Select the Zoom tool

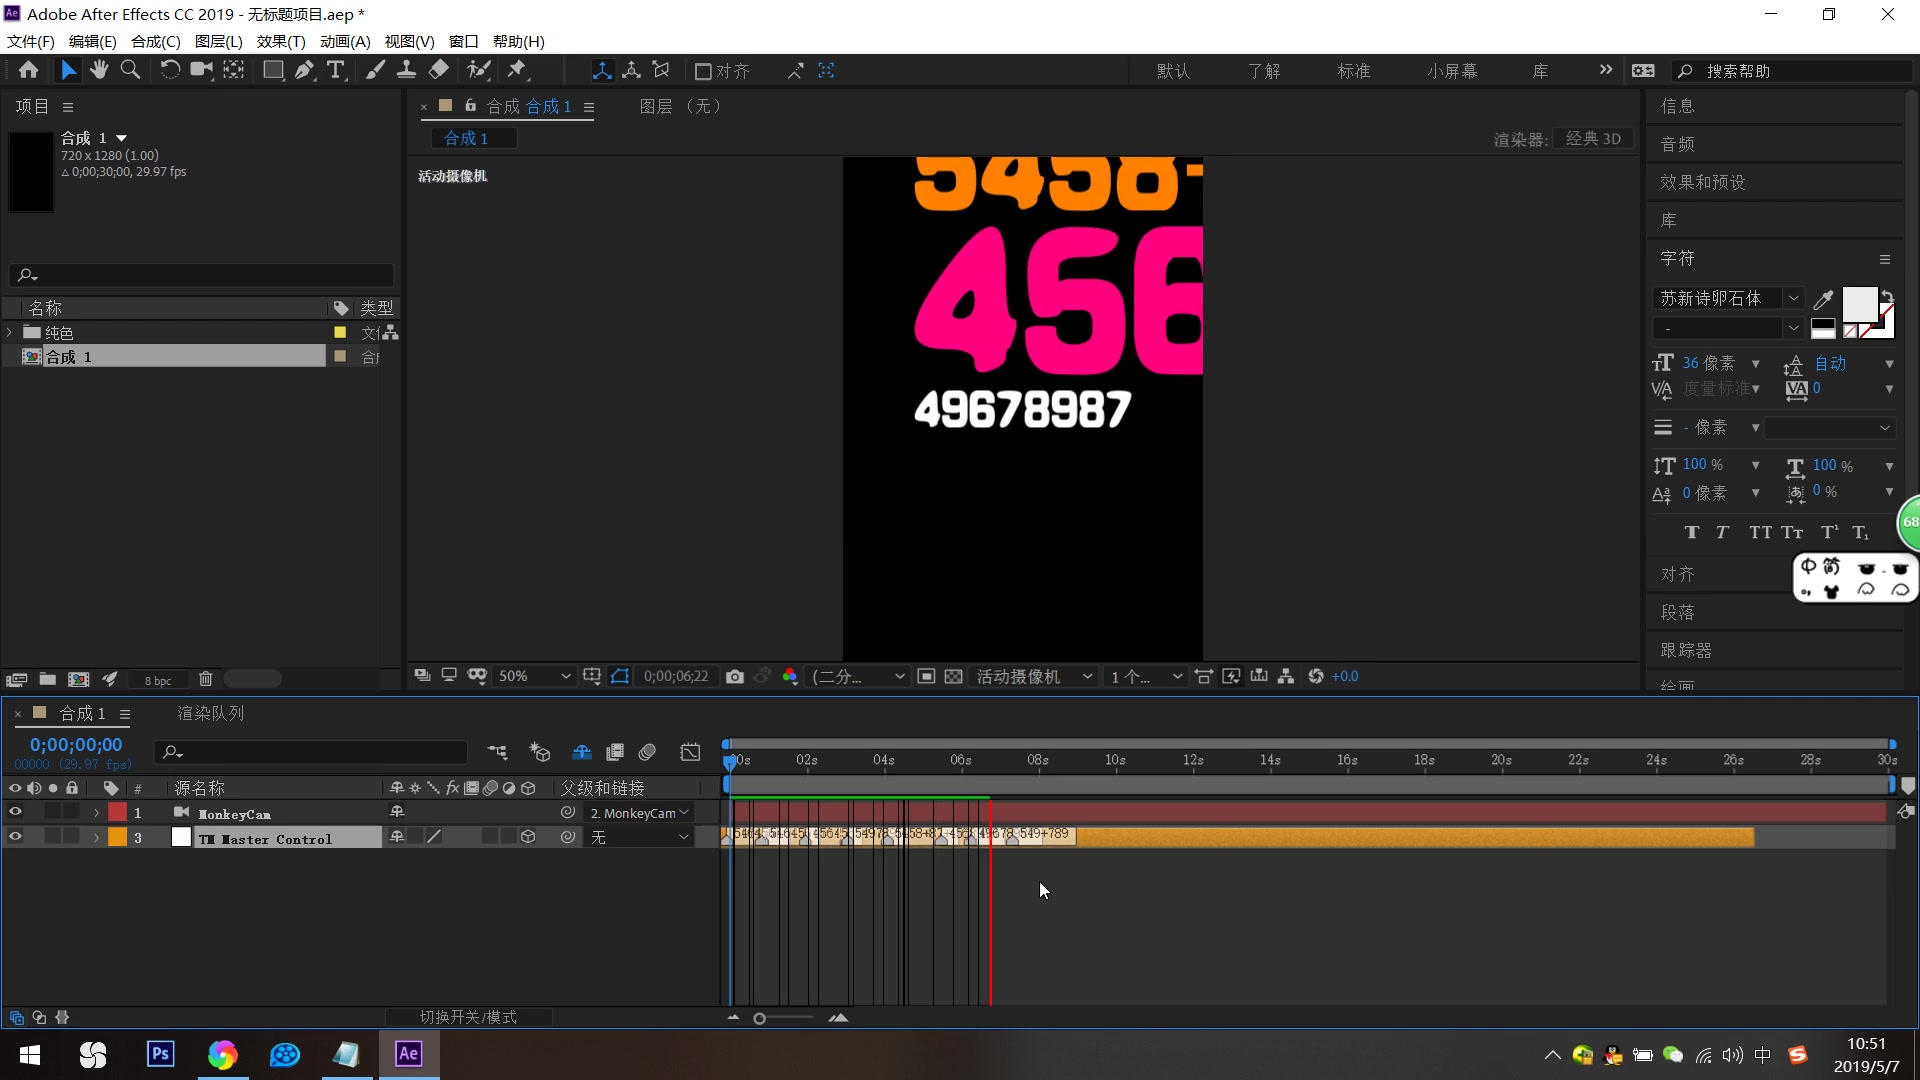point(130,70)
